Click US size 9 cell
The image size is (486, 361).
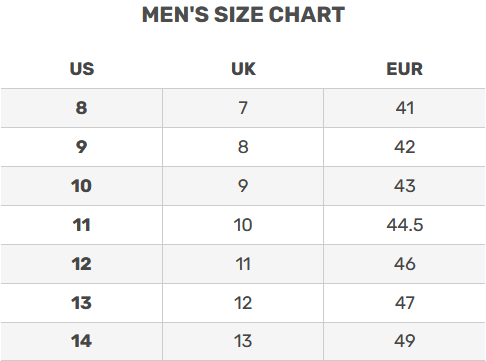tap(82, 147)
